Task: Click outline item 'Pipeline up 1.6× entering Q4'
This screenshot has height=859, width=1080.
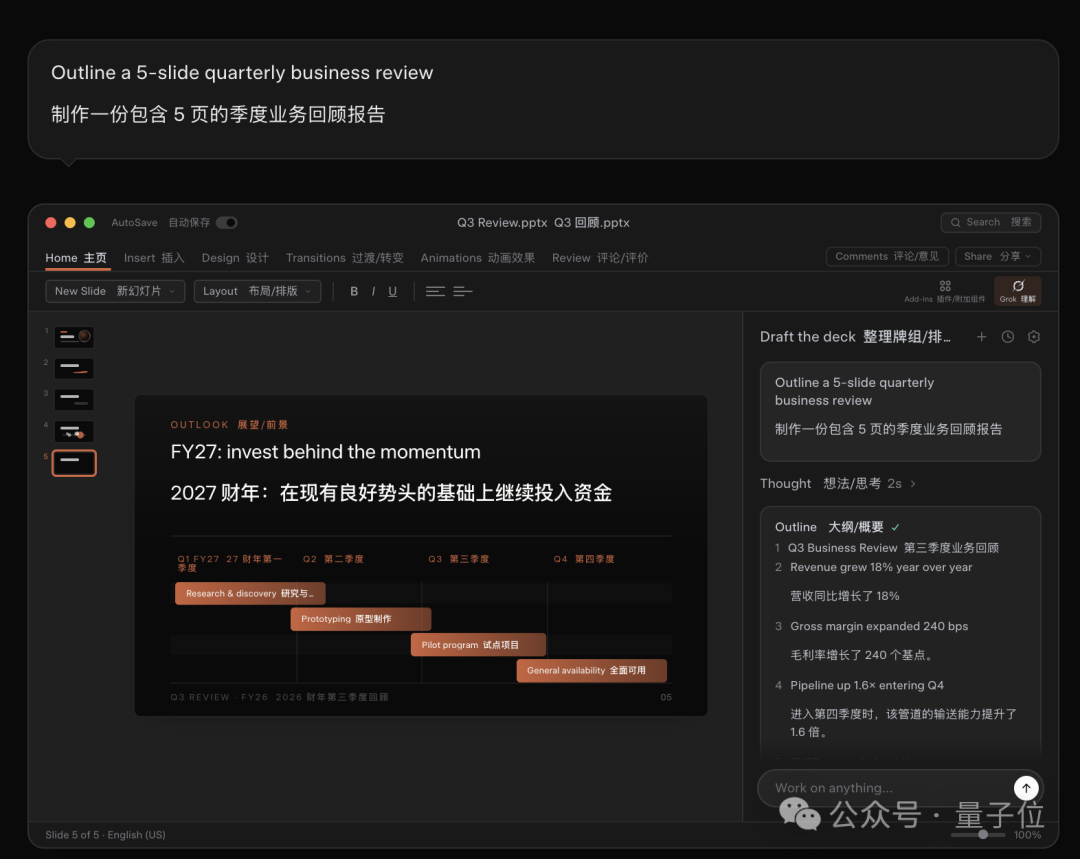Action: click(x=866, y=685)
